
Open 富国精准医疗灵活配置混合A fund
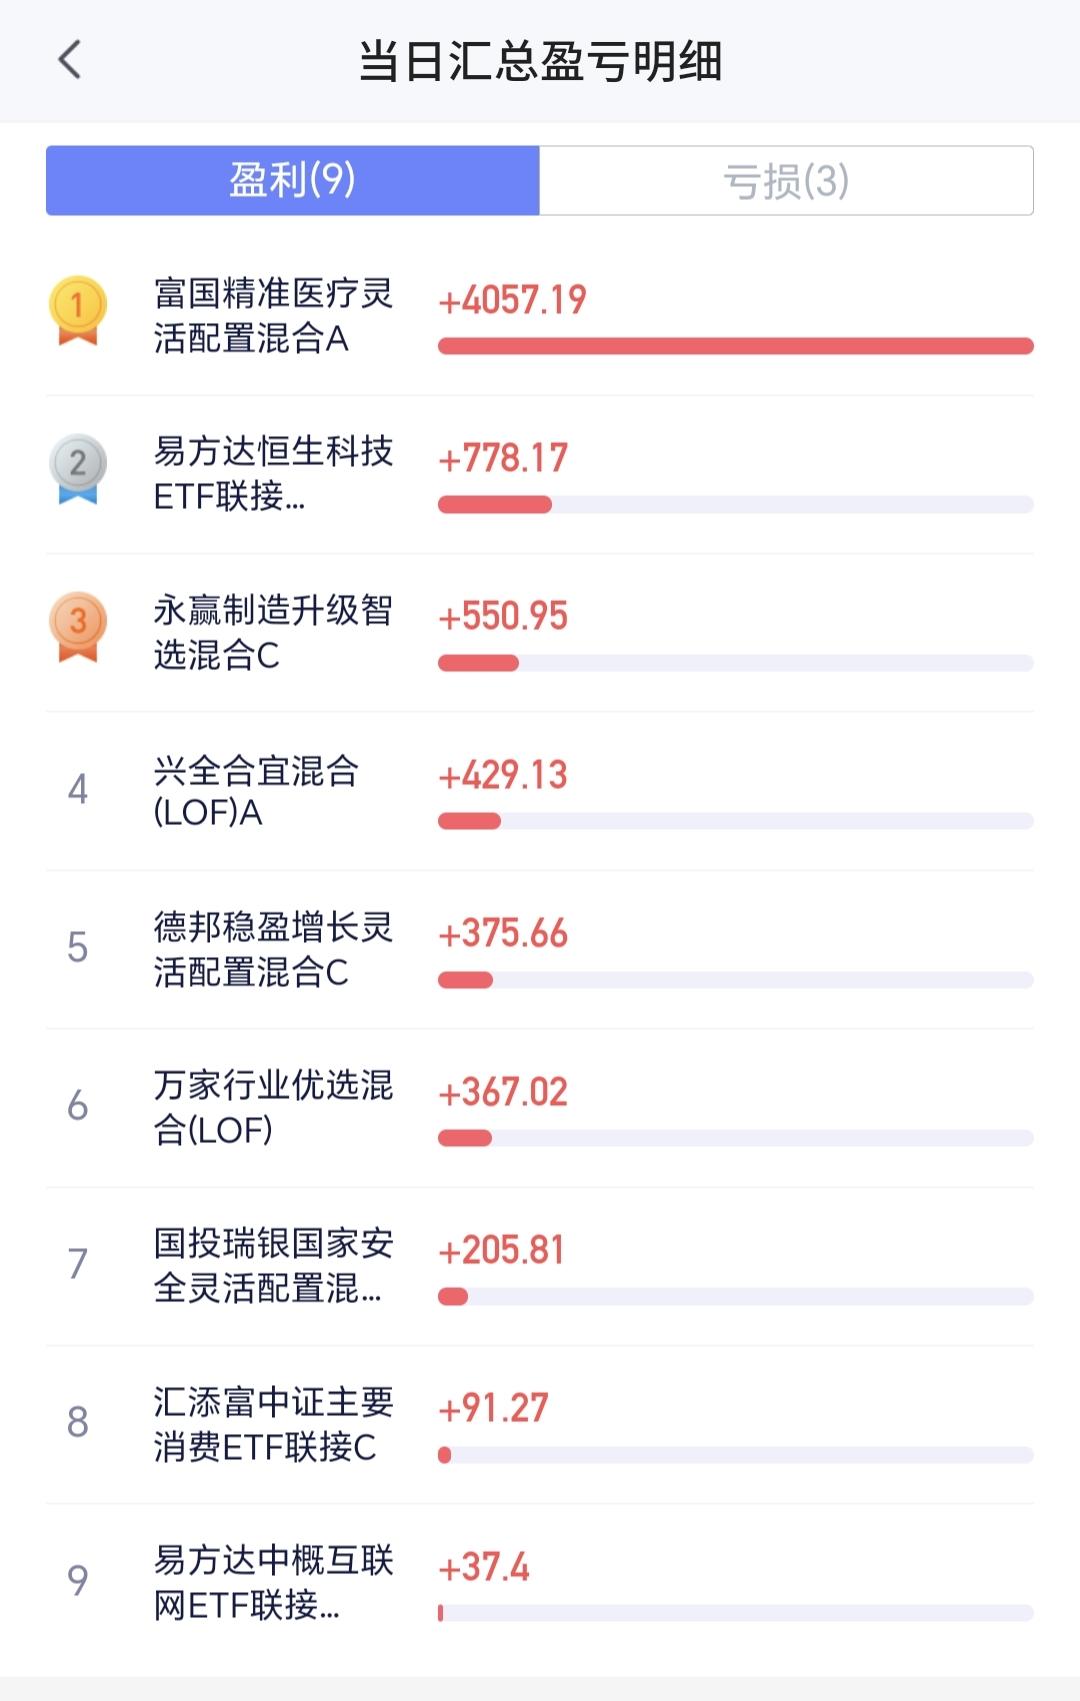click(x=540, y=316)
